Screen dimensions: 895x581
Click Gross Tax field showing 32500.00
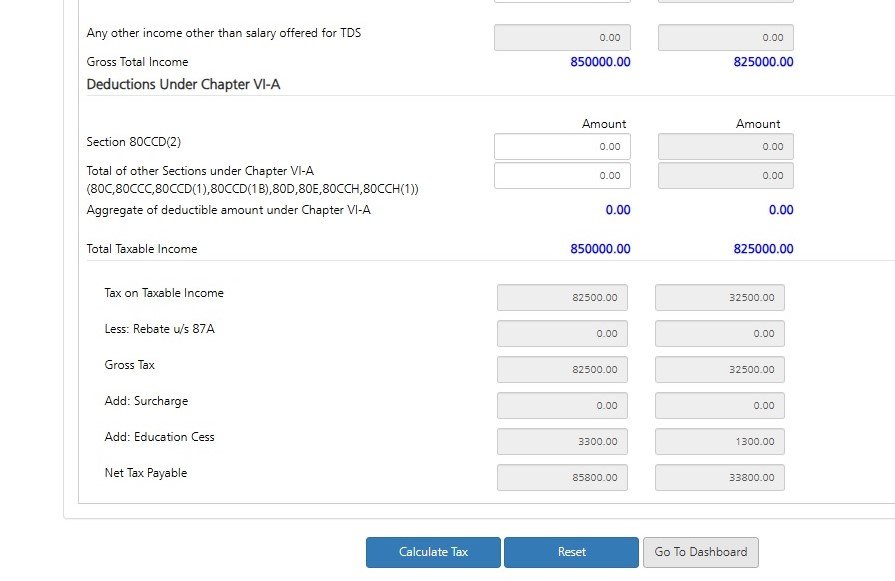click(720, 370)
